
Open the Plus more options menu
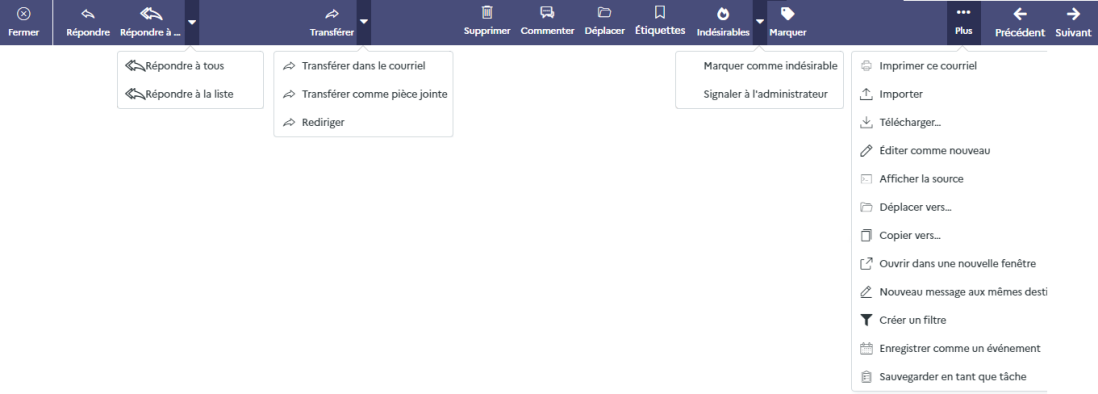tap(964, 22)
